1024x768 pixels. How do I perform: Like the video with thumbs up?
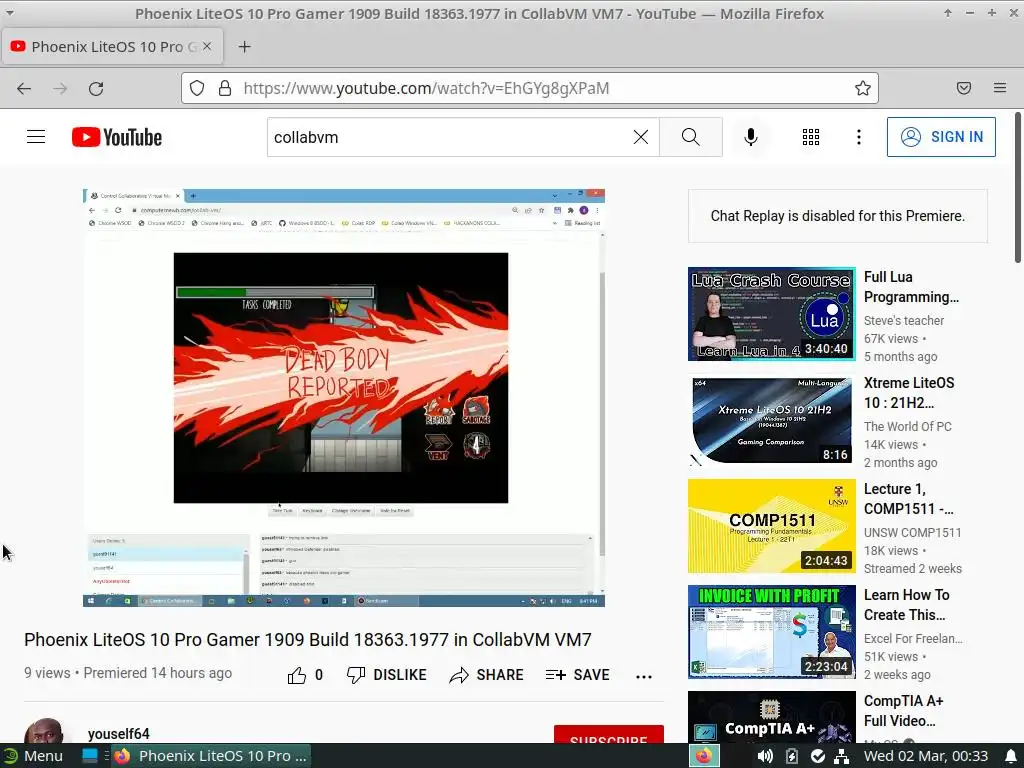click(297, 675)
